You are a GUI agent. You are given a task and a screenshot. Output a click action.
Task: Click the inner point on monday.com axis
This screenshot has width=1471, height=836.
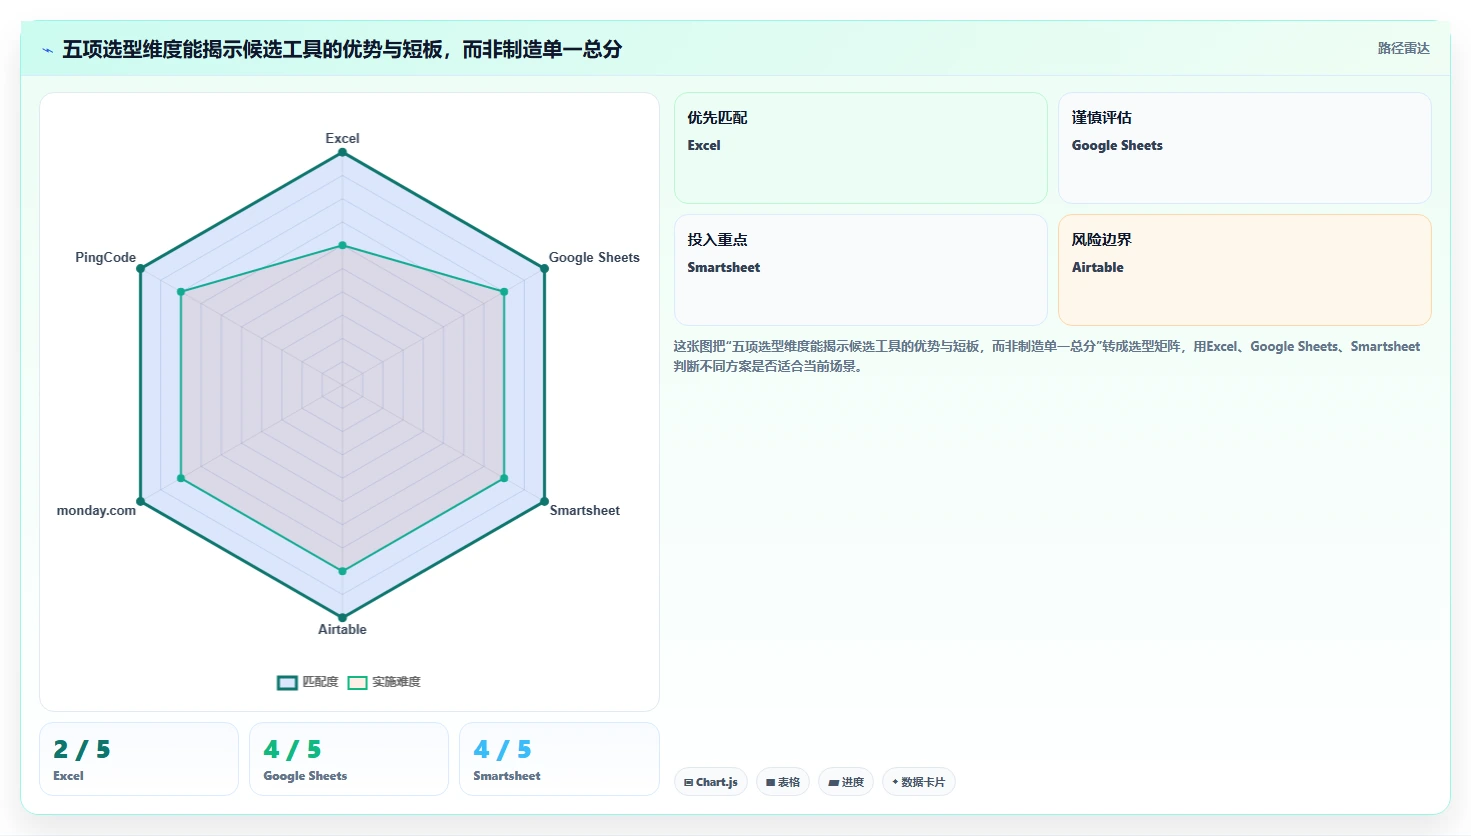click(x=181, y=478)
